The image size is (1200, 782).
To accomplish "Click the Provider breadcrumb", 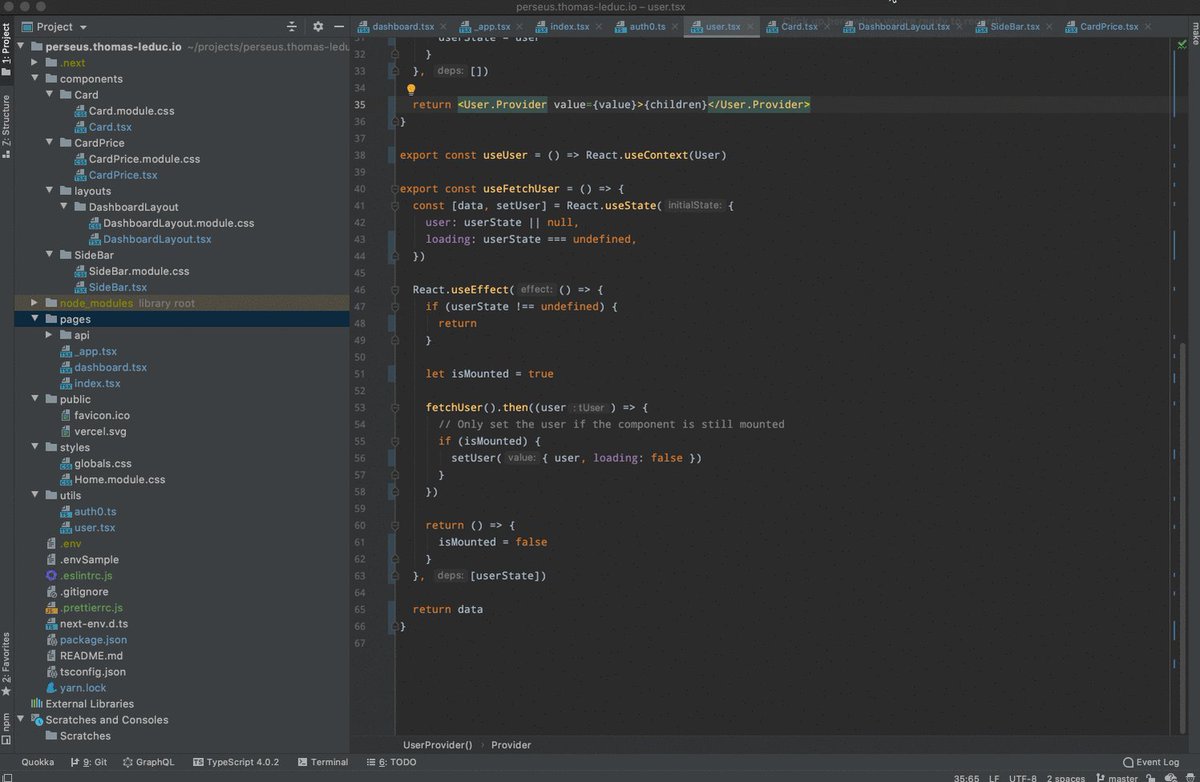I will tap(511, 744).
